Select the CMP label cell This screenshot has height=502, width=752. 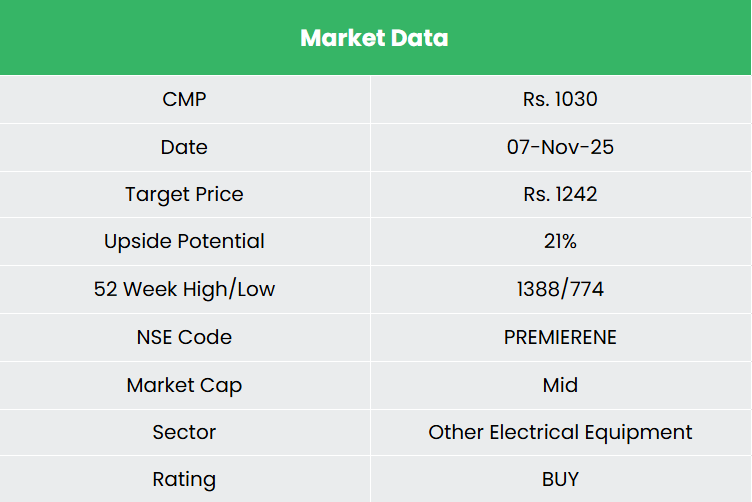tap(184, 99)
